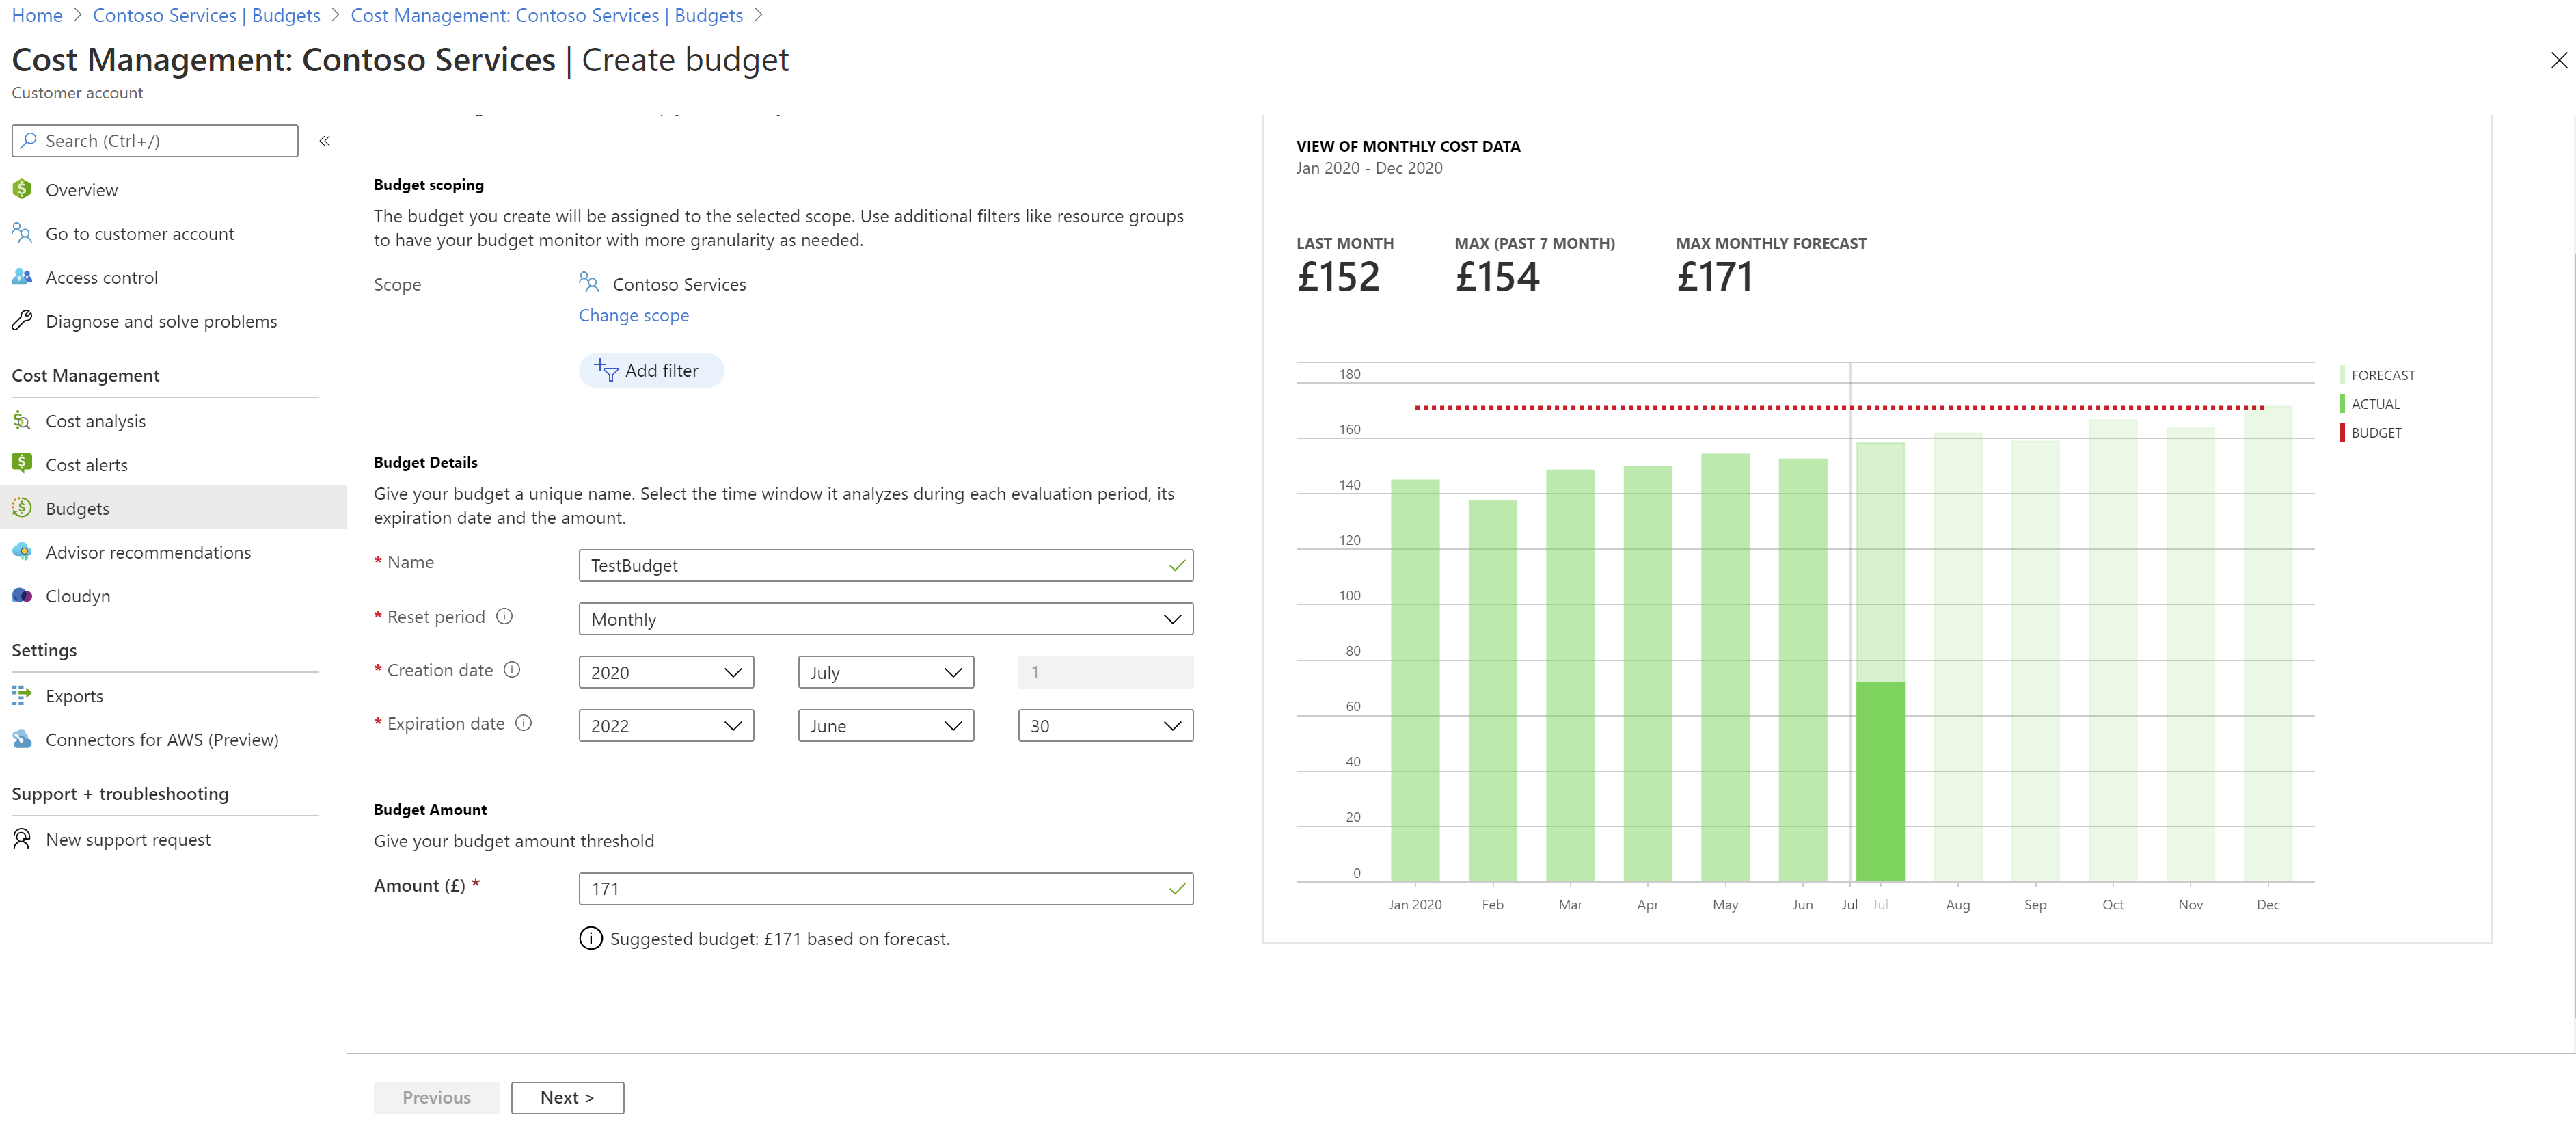
Task: Open the Expiration date June month dropdown
Action: click(x=885, y=726)
